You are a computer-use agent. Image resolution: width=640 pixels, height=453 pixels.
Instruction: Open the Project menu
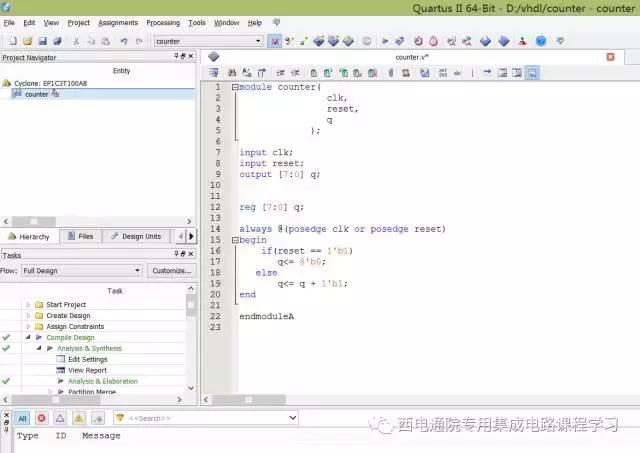pyautogui.click(x=78, y=23)
